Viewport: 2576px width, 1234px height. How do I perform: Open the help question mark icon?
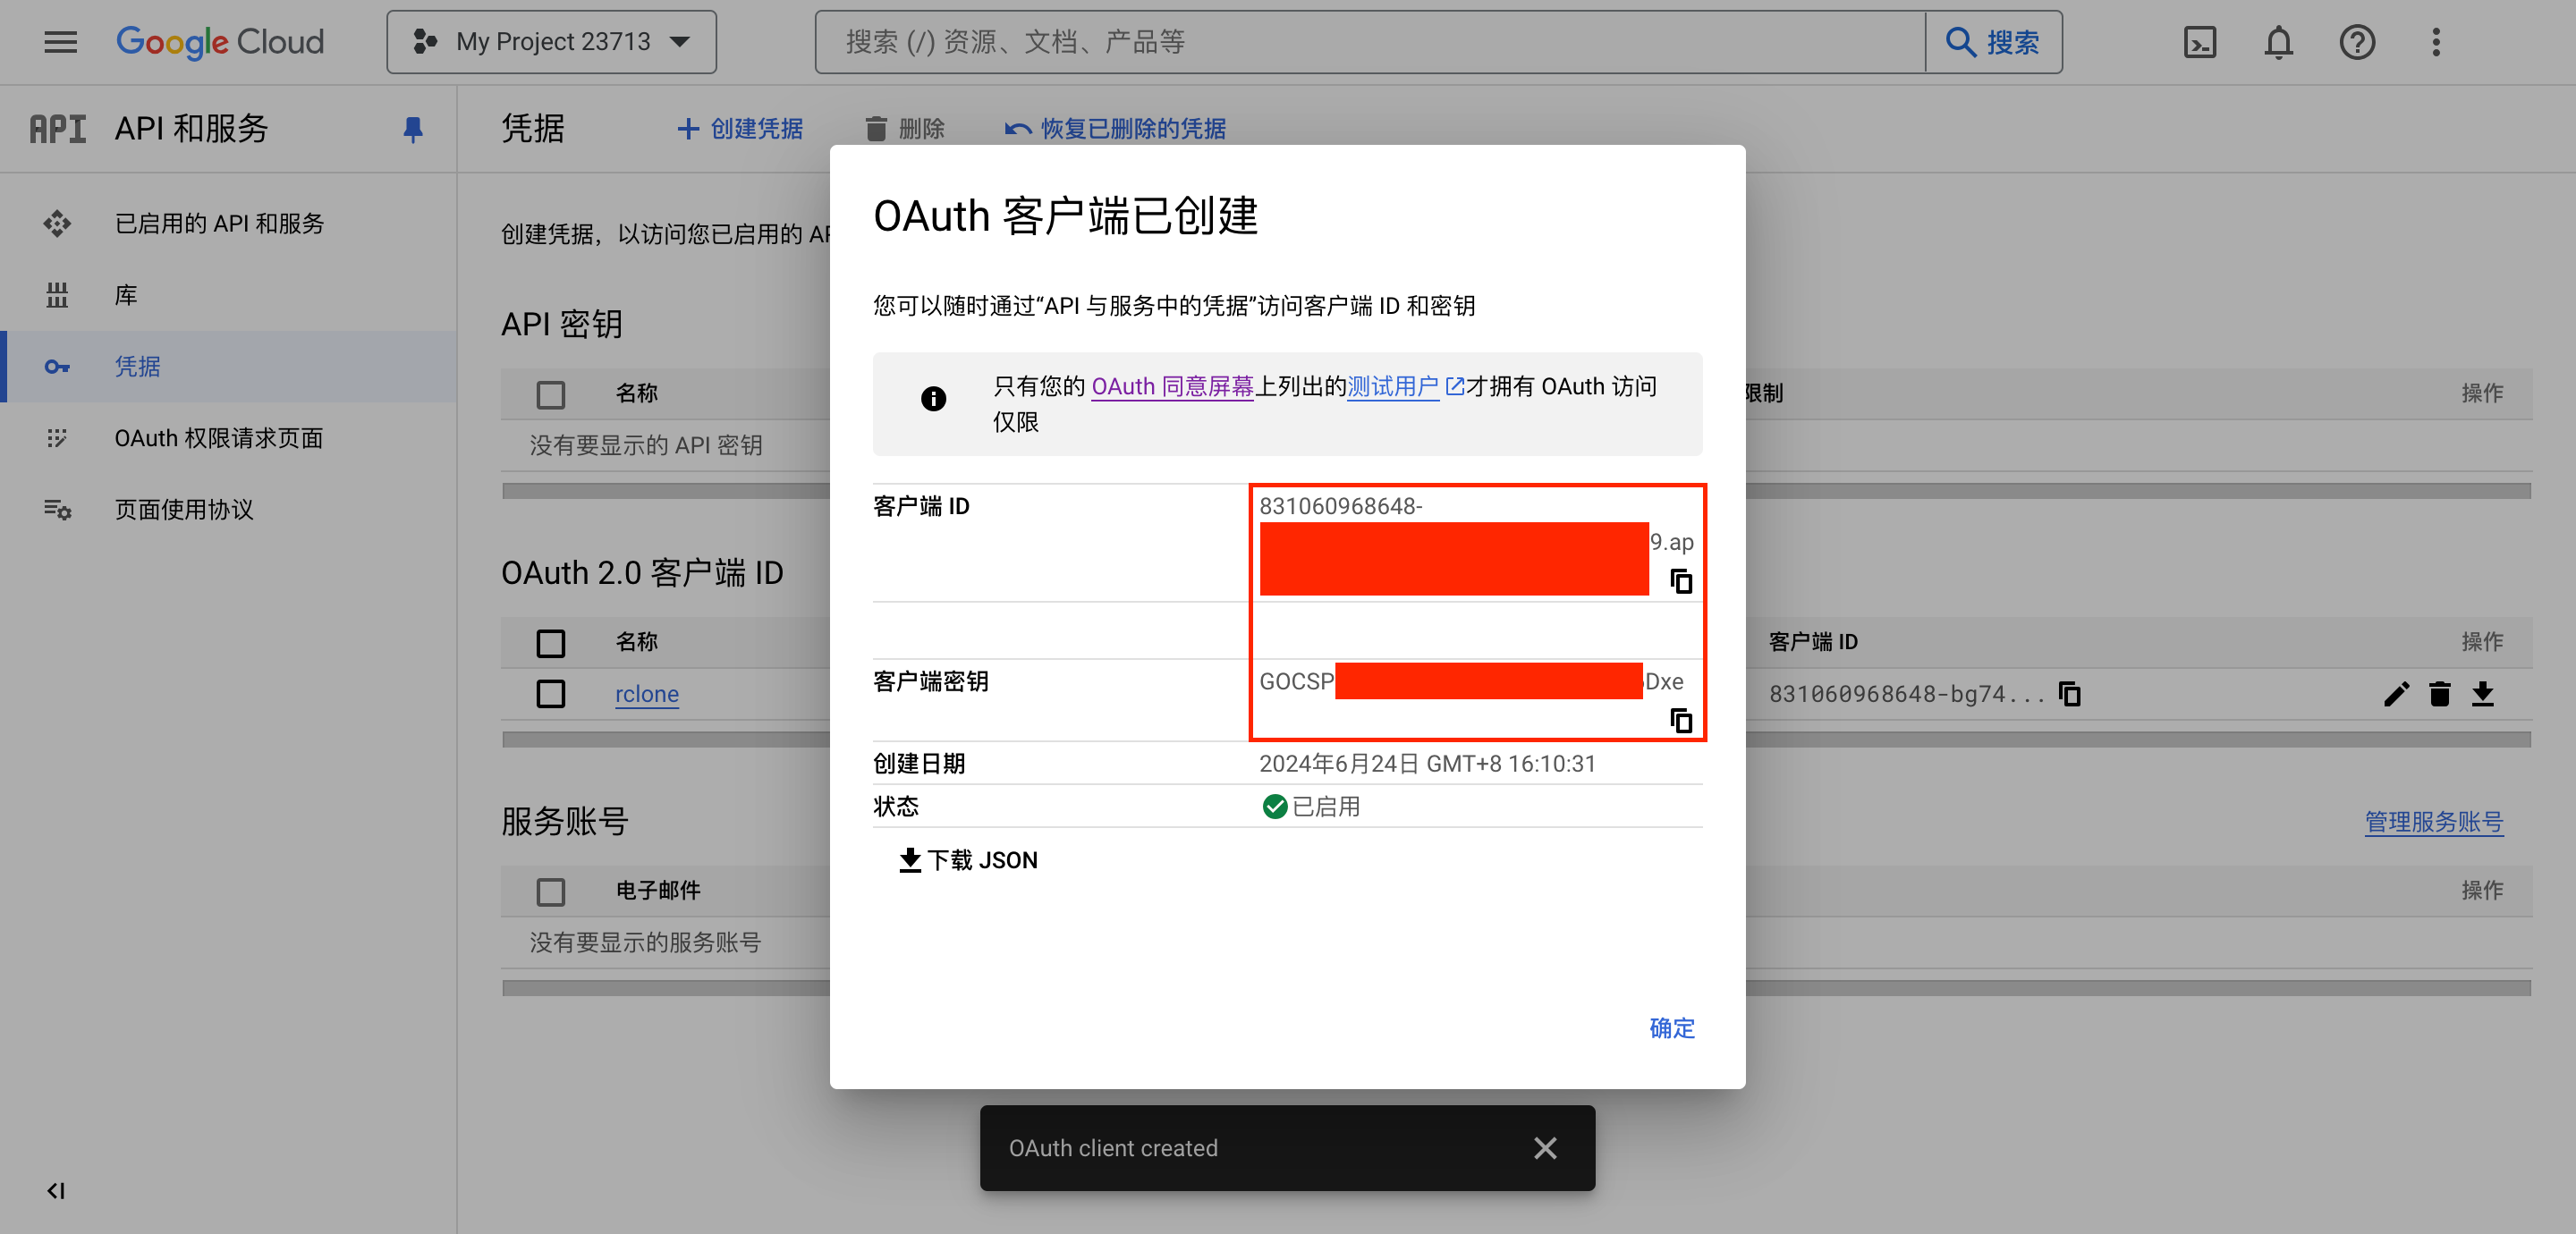point(2357,42)
